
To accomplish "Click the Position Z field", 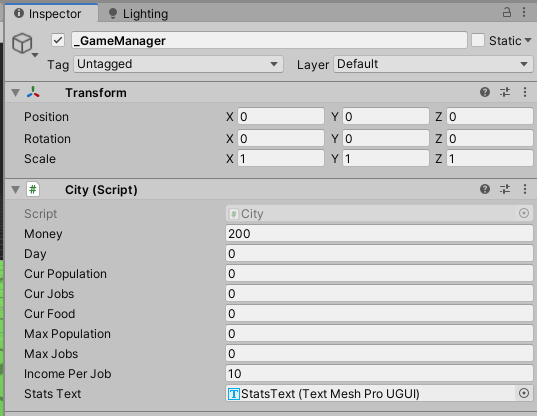I will pos(490,117).
